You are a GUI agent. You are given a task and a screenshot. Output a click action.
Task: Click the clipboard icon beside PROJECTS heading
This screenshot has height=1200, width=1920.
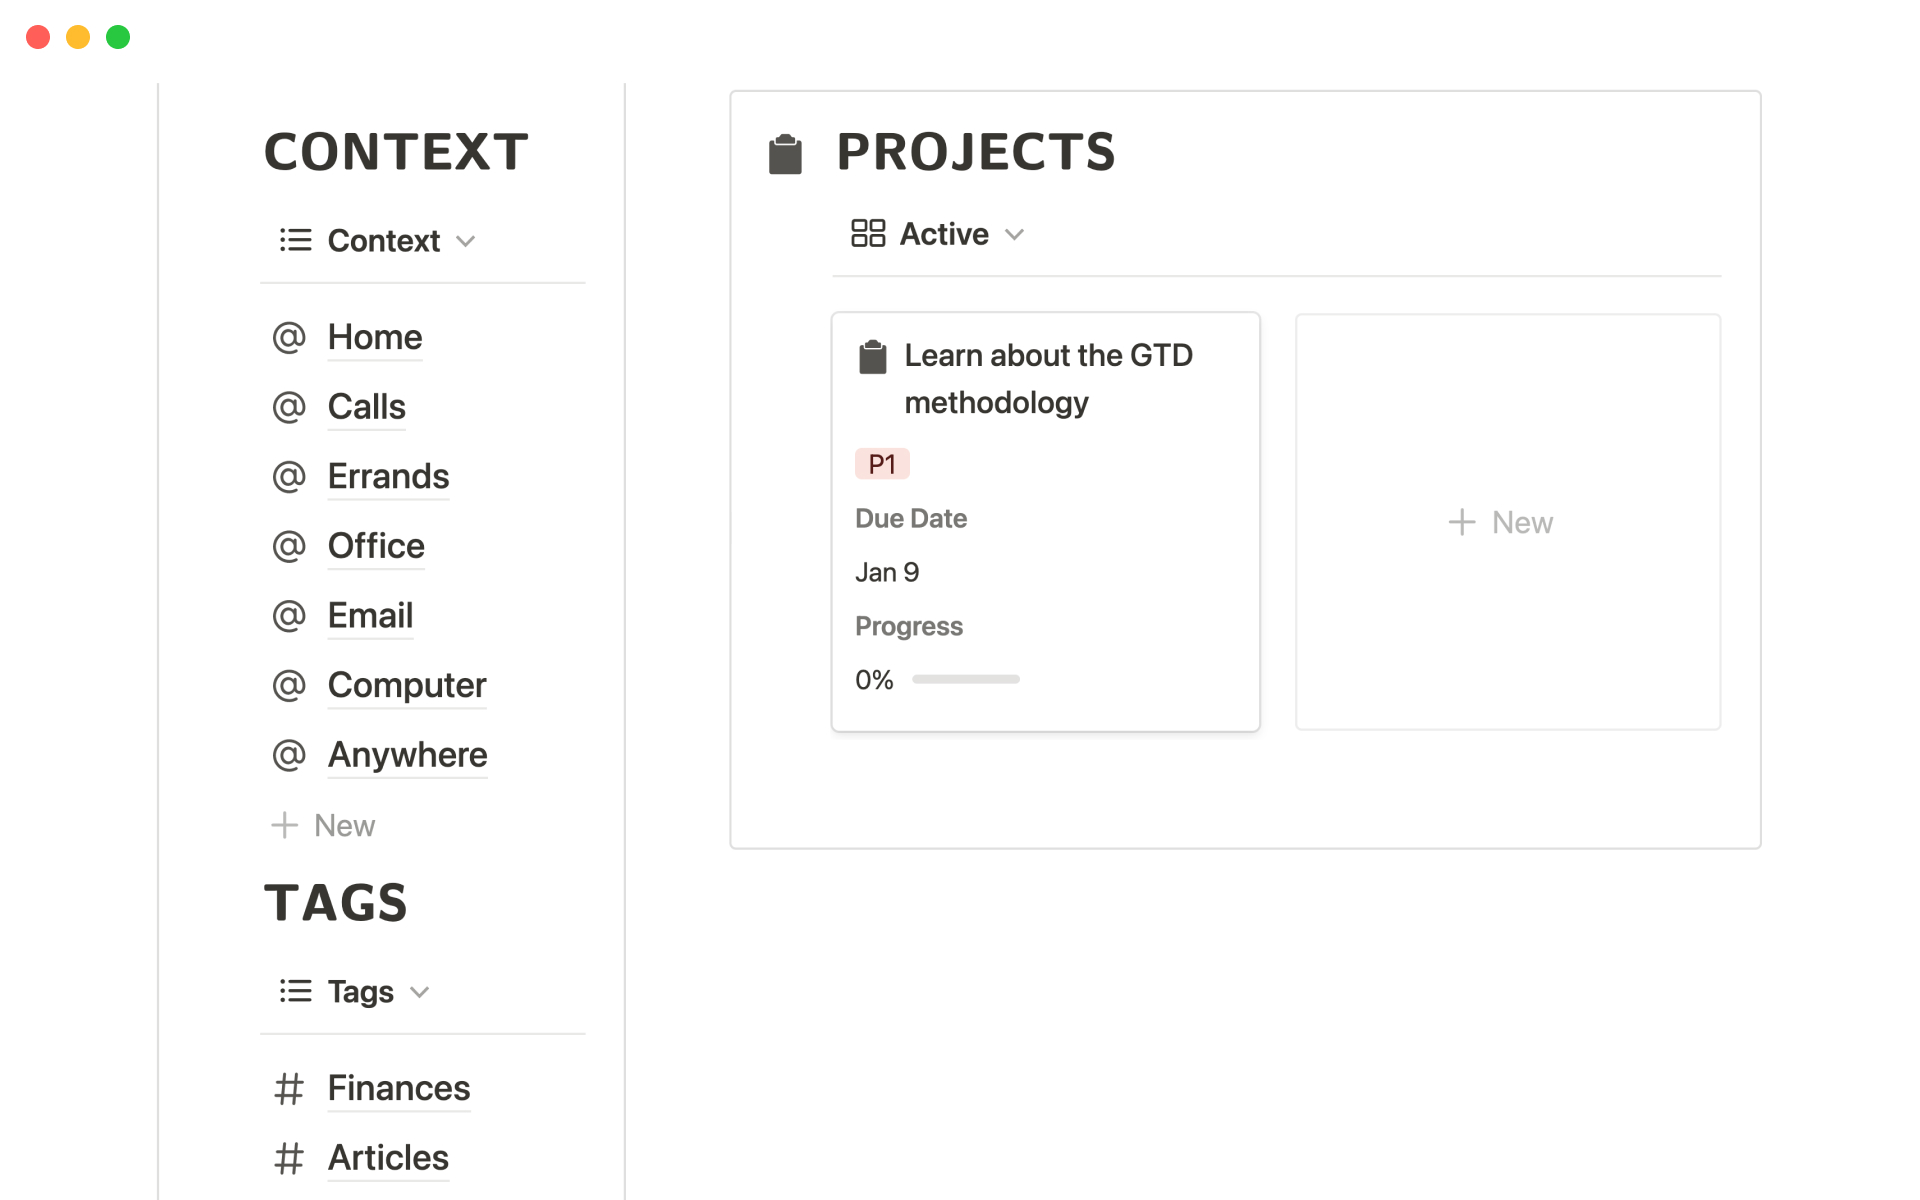(x=785, y=154)
